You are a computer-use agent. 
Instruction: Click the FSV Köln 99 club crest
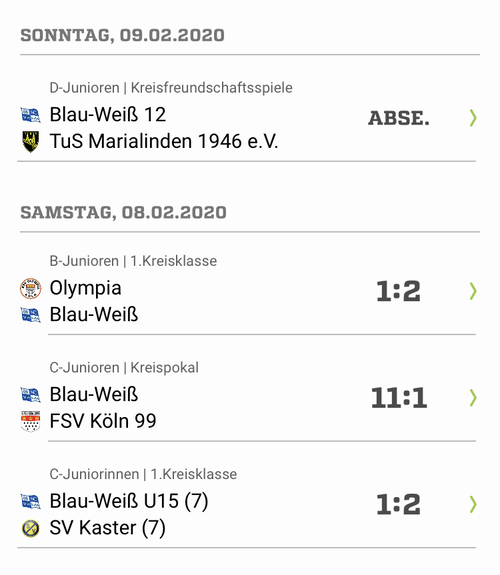(x=30, y=421)
